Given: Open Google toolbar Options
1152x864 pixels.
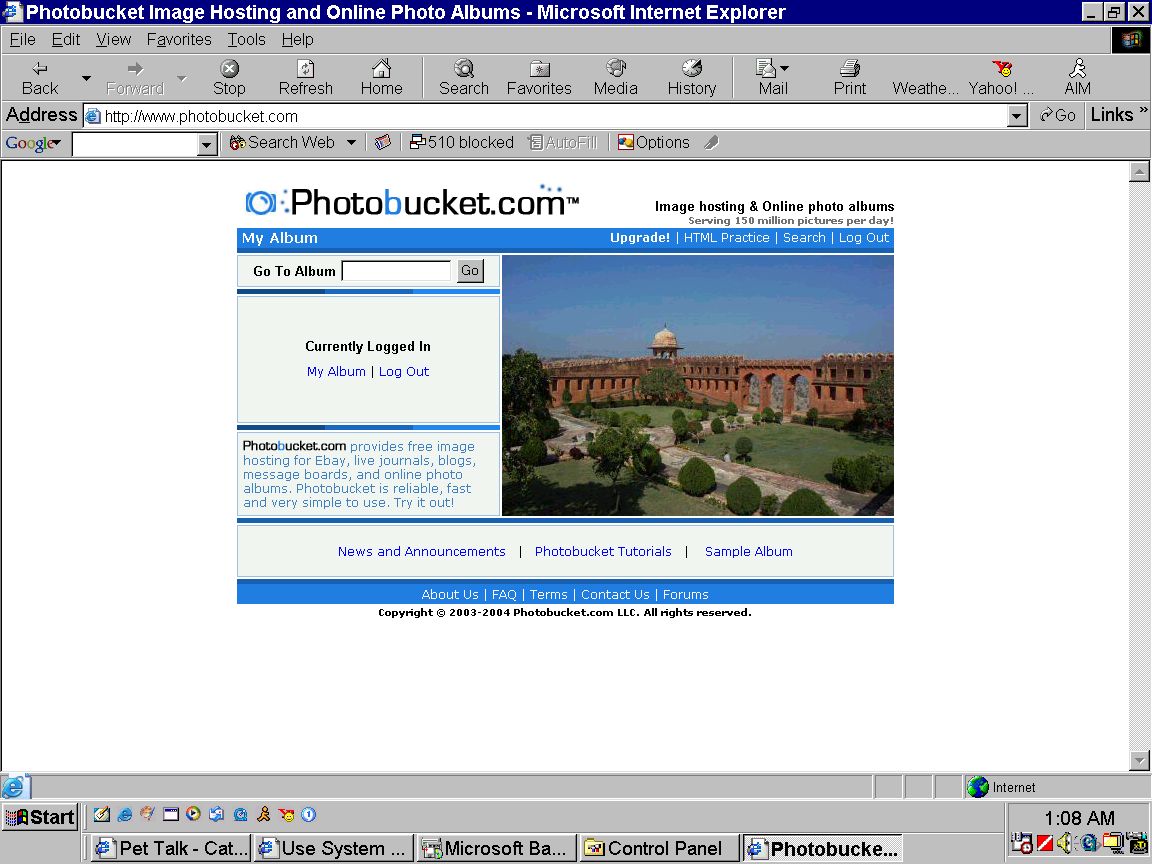Looking at the screenshot, I should [x=654, y=143].
